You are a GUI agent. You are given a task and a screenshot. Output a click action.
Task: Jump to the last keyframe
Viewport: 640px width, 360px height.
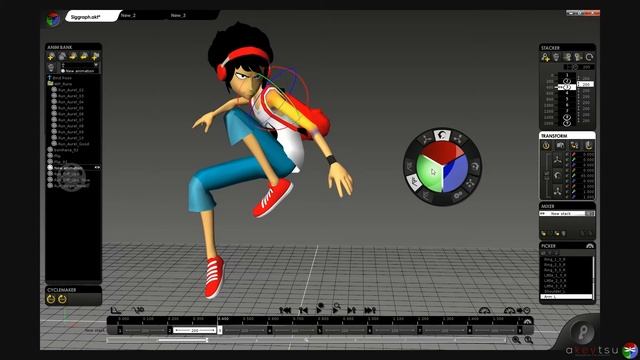coord(370,310)
